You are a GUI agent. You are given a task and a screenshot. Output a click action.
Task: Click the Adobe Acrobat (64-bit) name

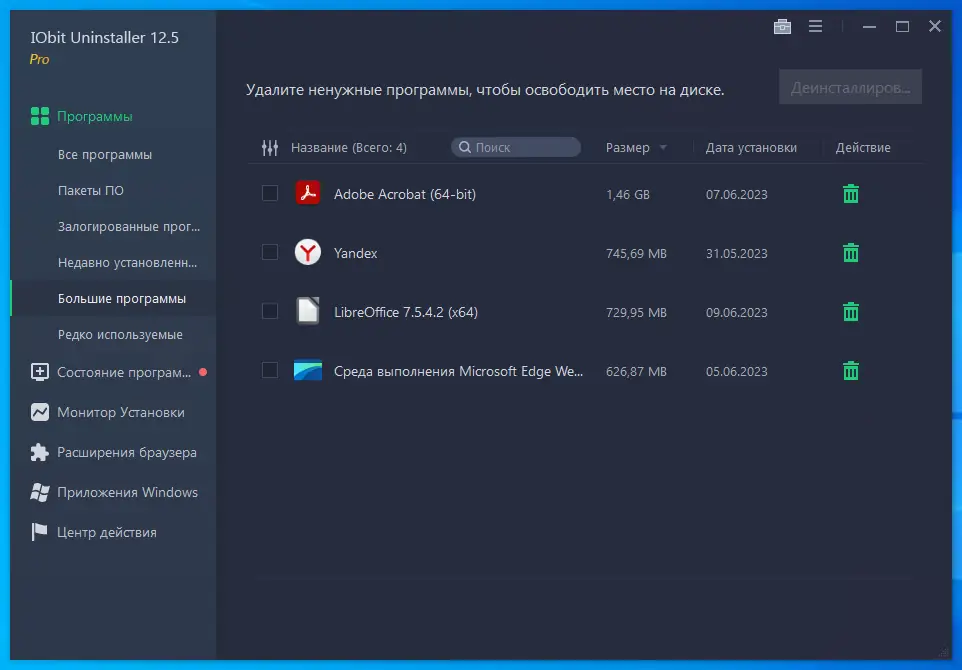[405, 194]
